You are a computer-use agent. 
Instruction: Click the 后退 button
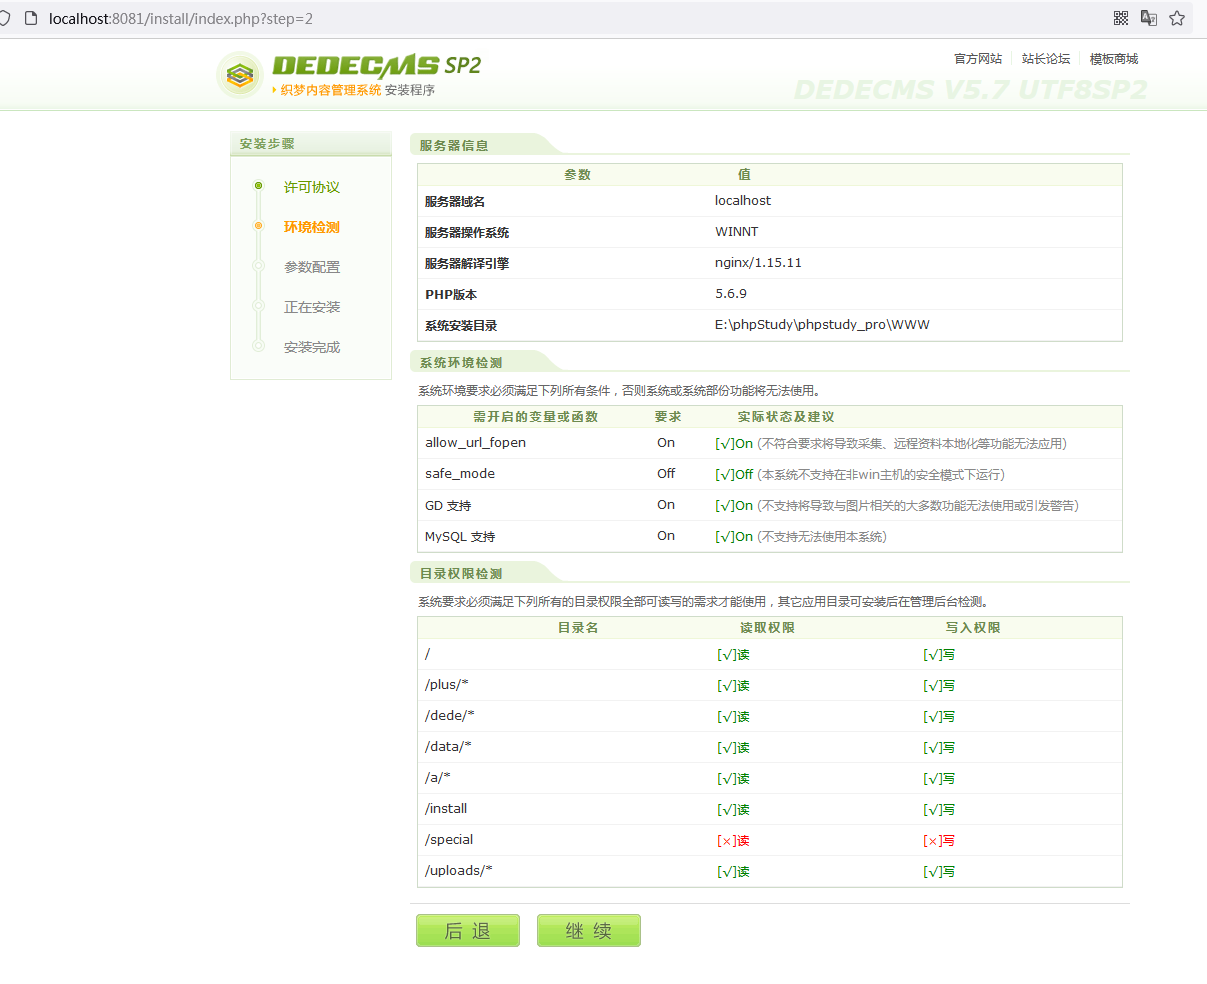(468, 930)
